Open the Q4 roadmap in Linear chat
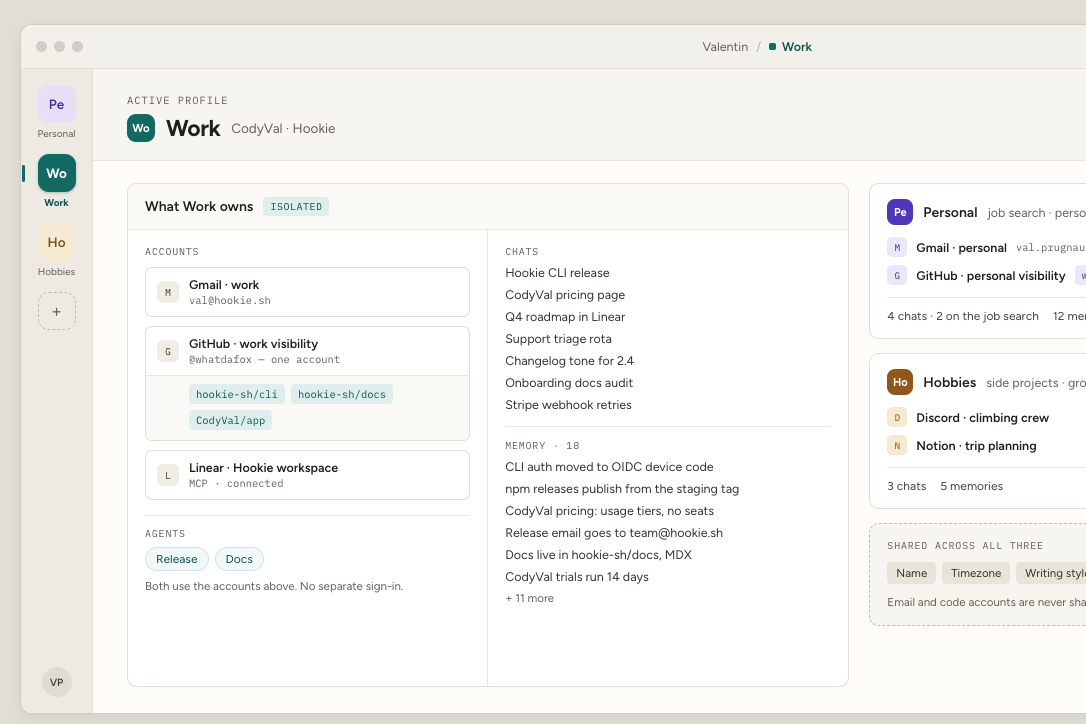Image resolution: width=1086 pixels, height=724 pixels. (x=565, y=317)
